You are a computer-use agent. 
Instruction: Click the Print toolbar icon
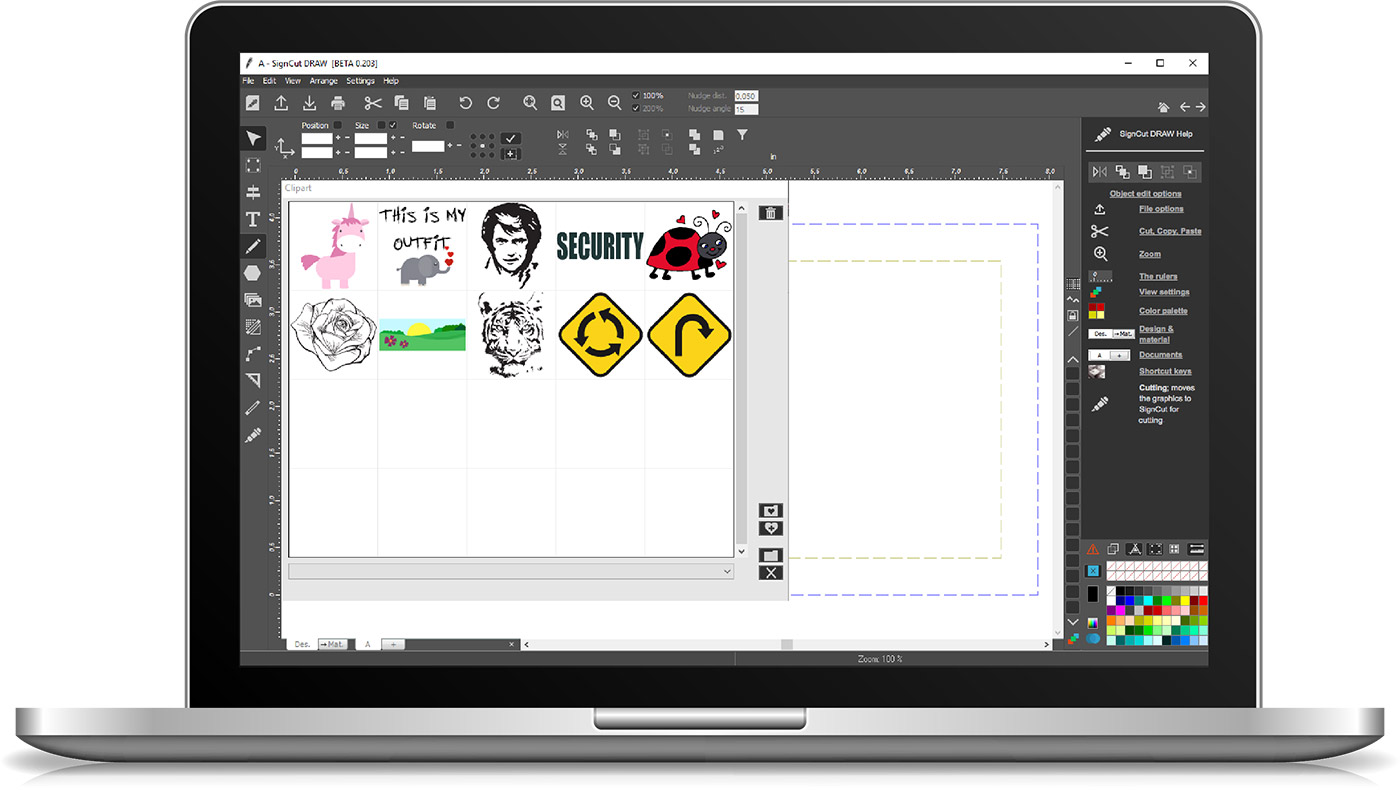click(x=338, y=103)
